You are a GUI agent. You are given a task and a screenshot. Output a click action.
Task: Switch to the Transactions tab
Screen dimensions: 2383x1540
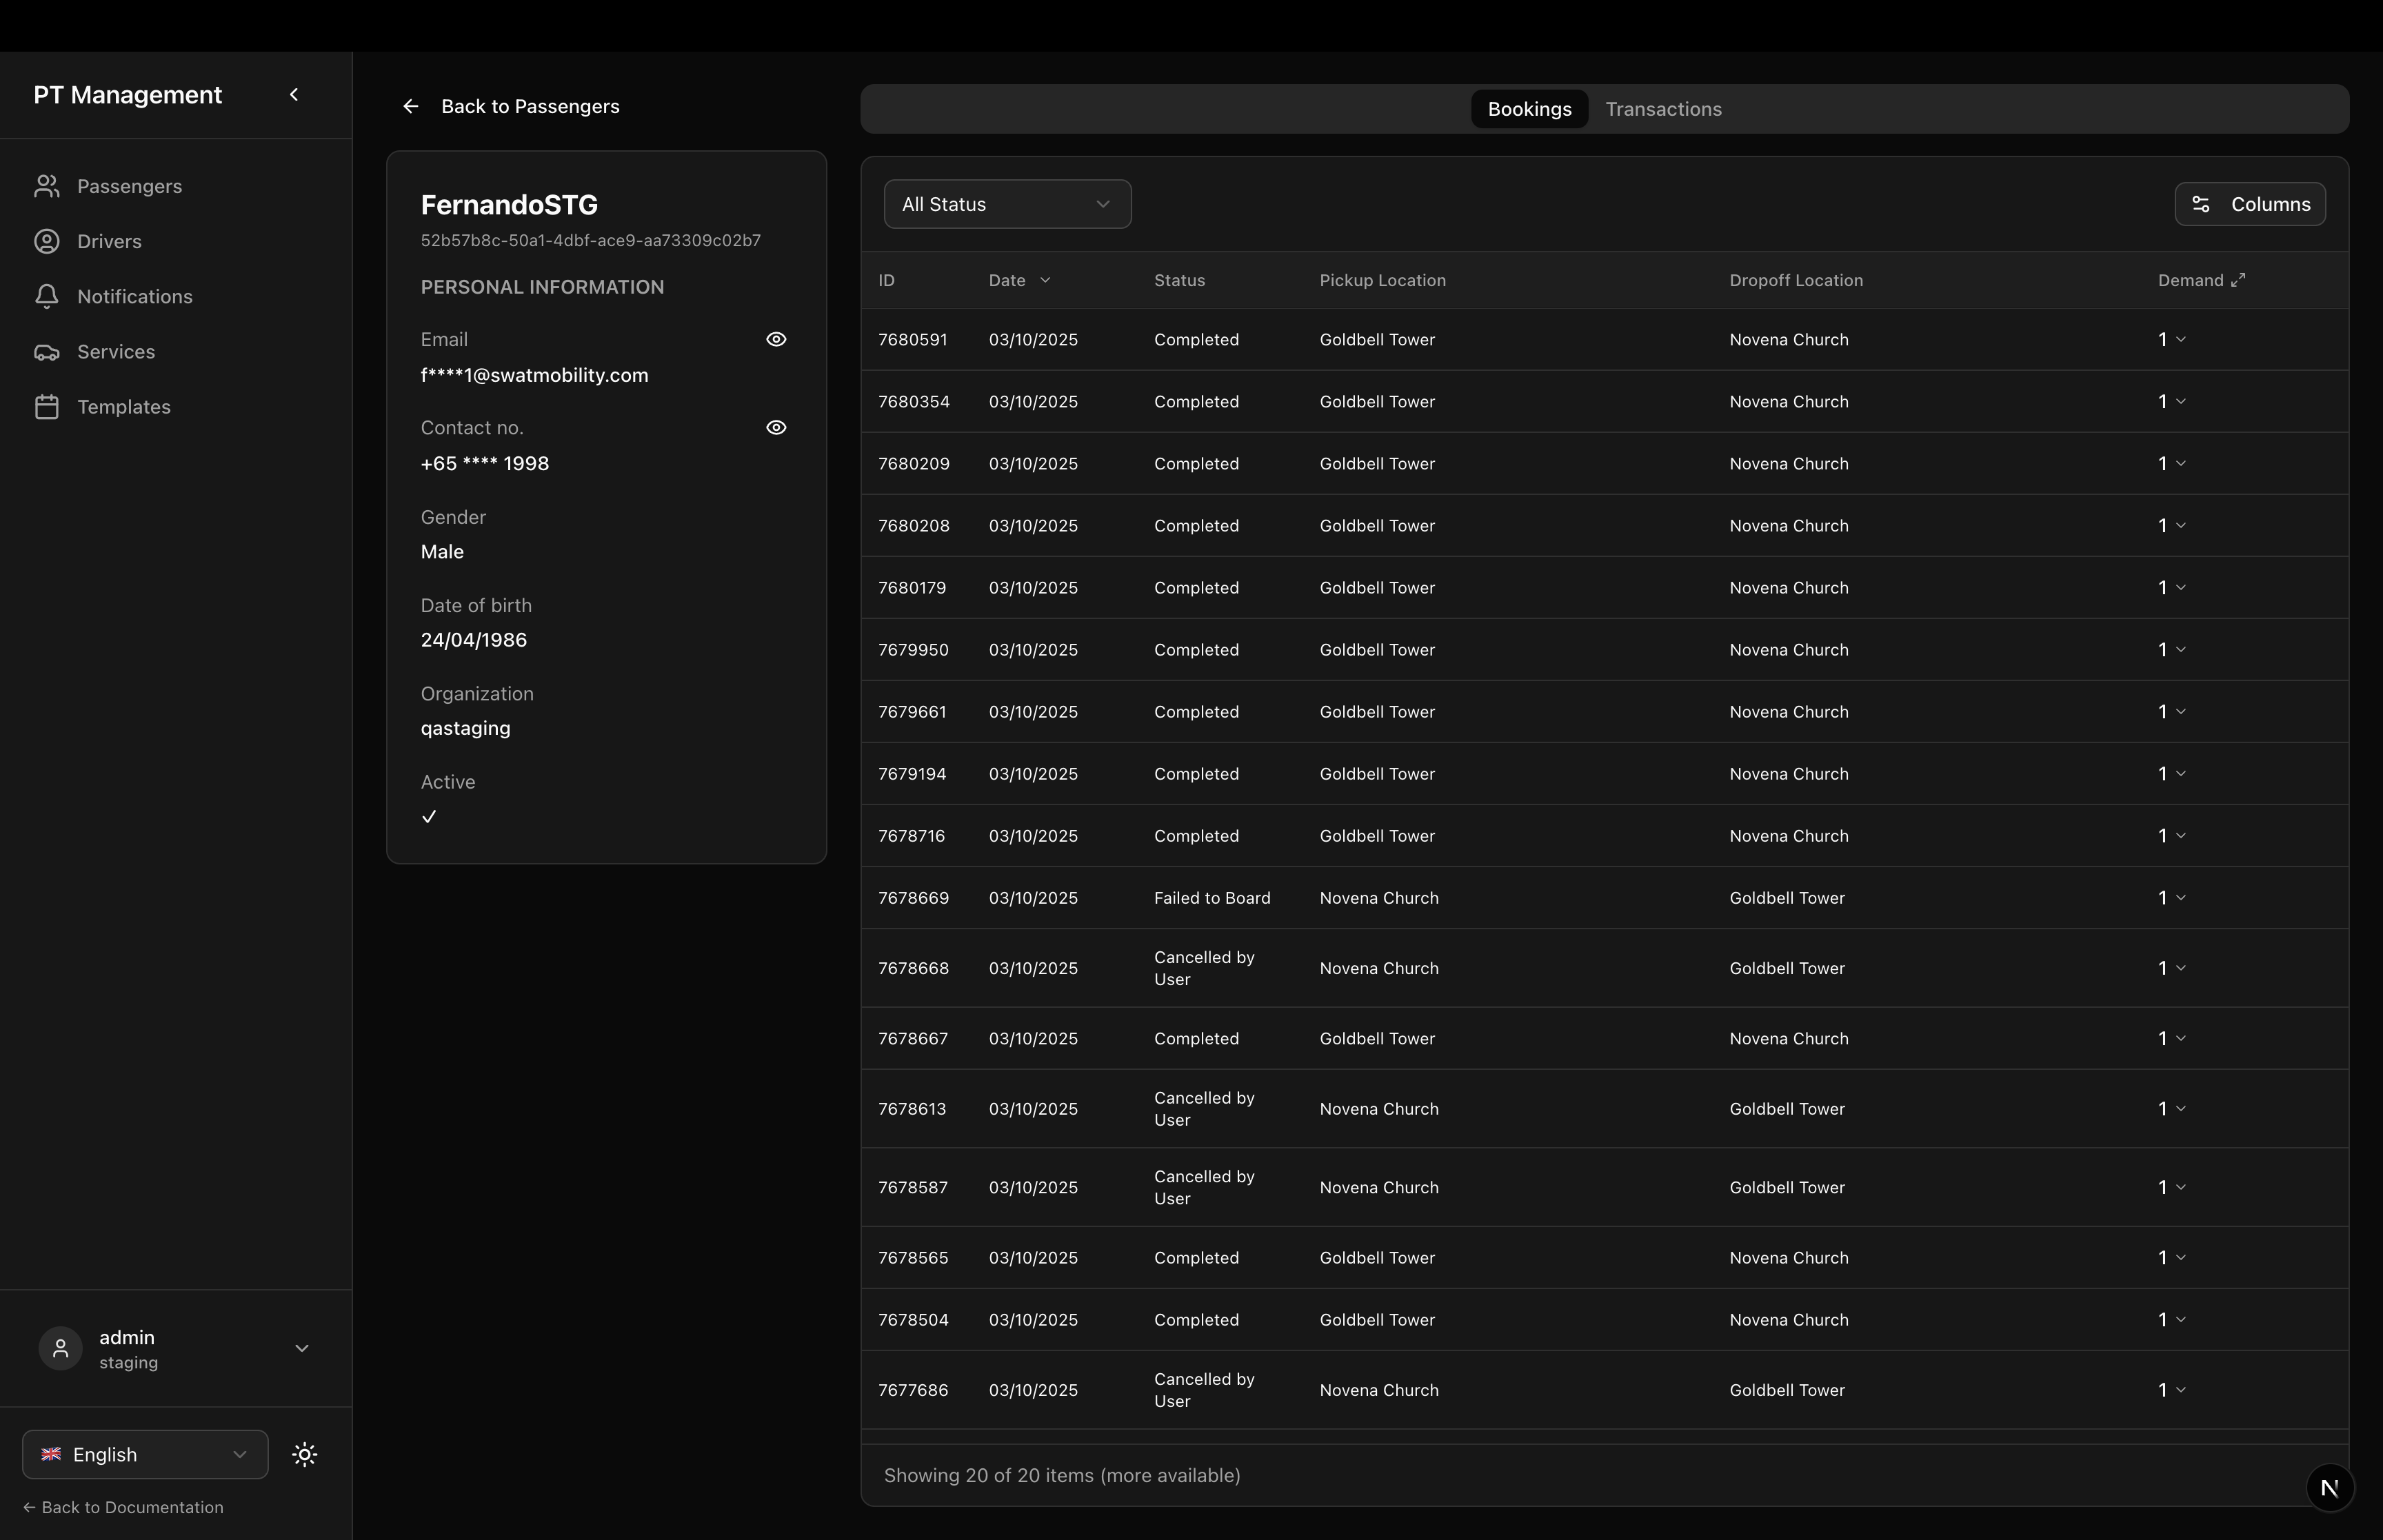[1663, 109]
